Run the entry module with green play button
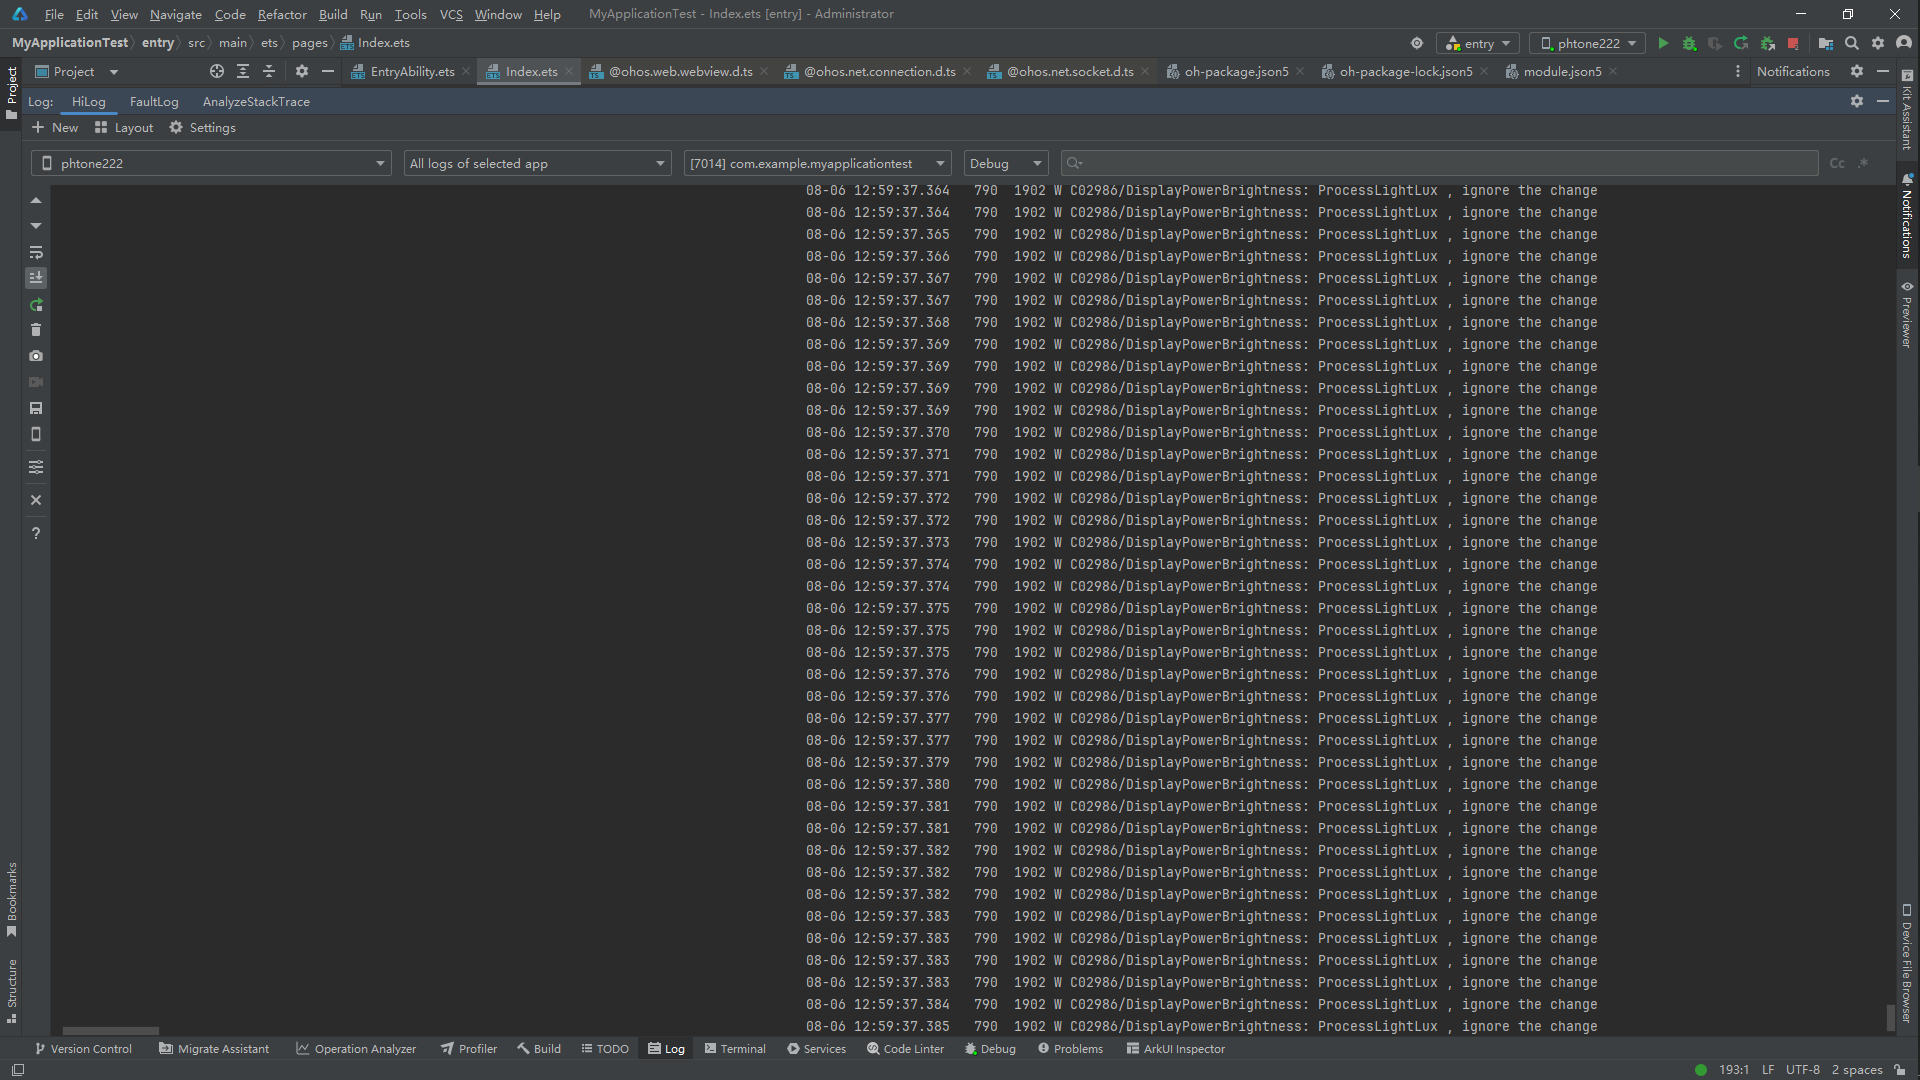This screenshot has width=1920, height=1080. click(x=1663, y=43)
